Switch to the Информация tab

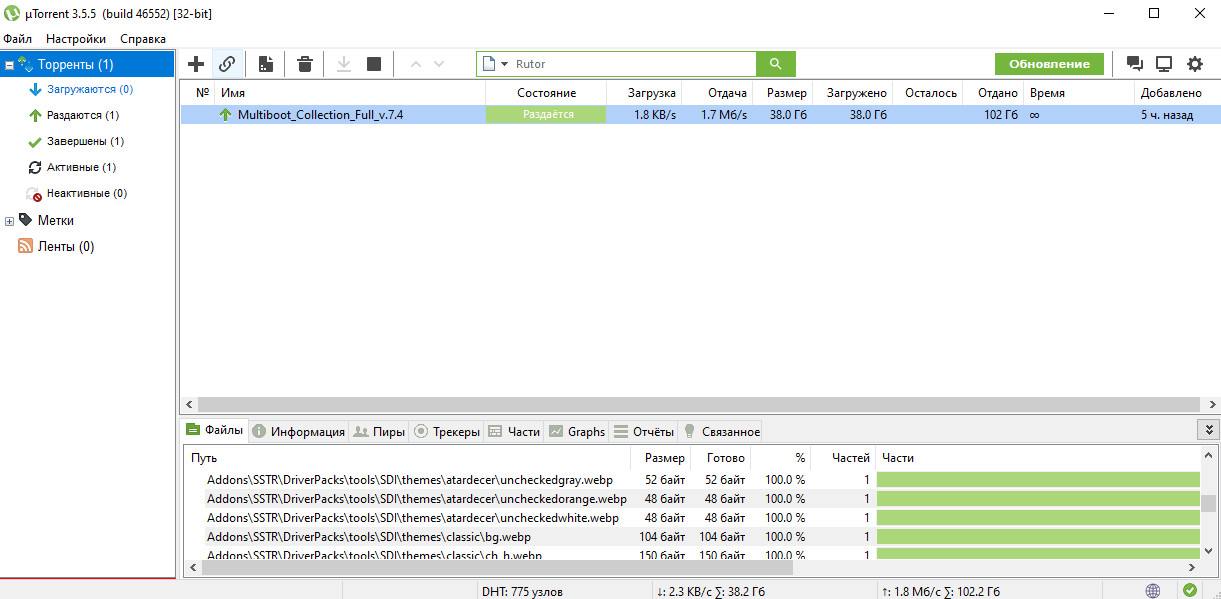[298, 432]
